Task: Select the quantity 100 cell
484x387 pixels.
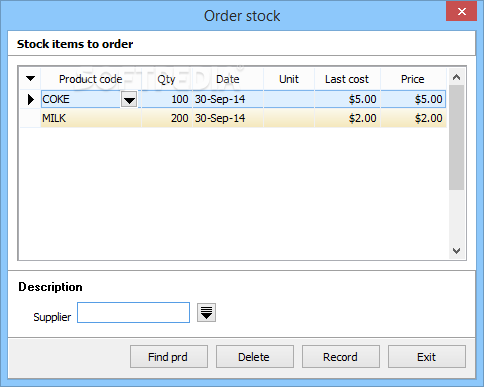Action: click(166, 99)
